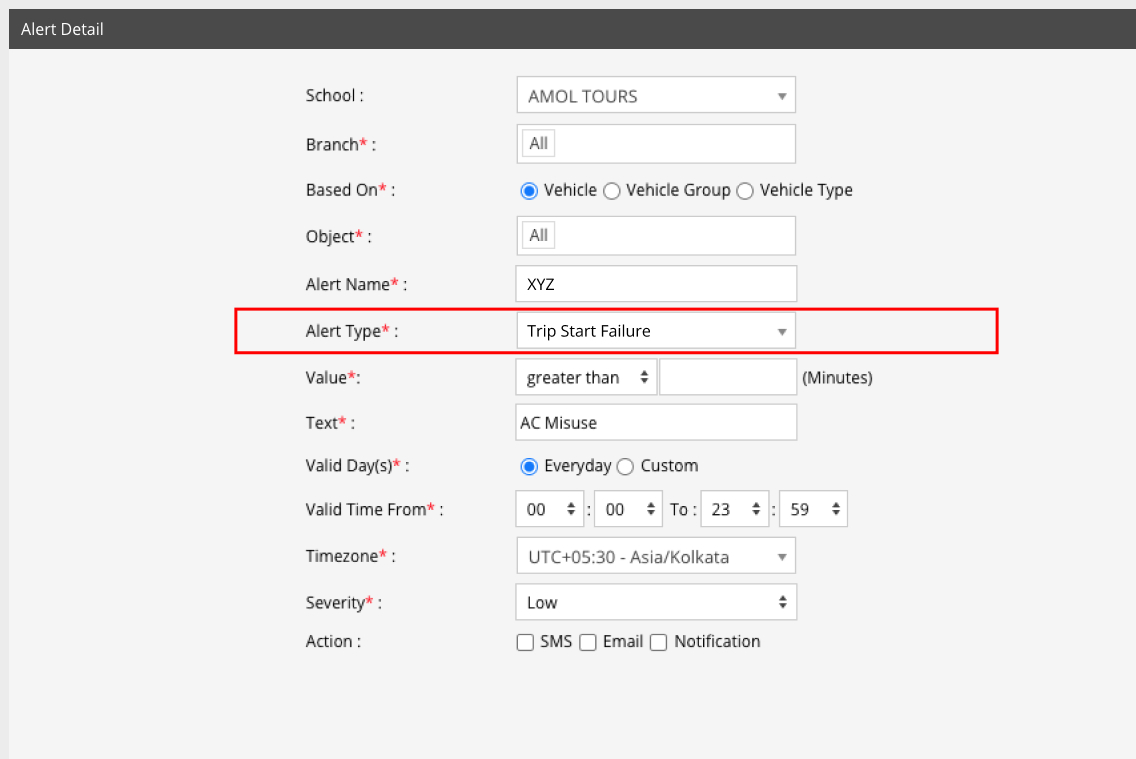Check the Email action checkbox

[588, 643]
